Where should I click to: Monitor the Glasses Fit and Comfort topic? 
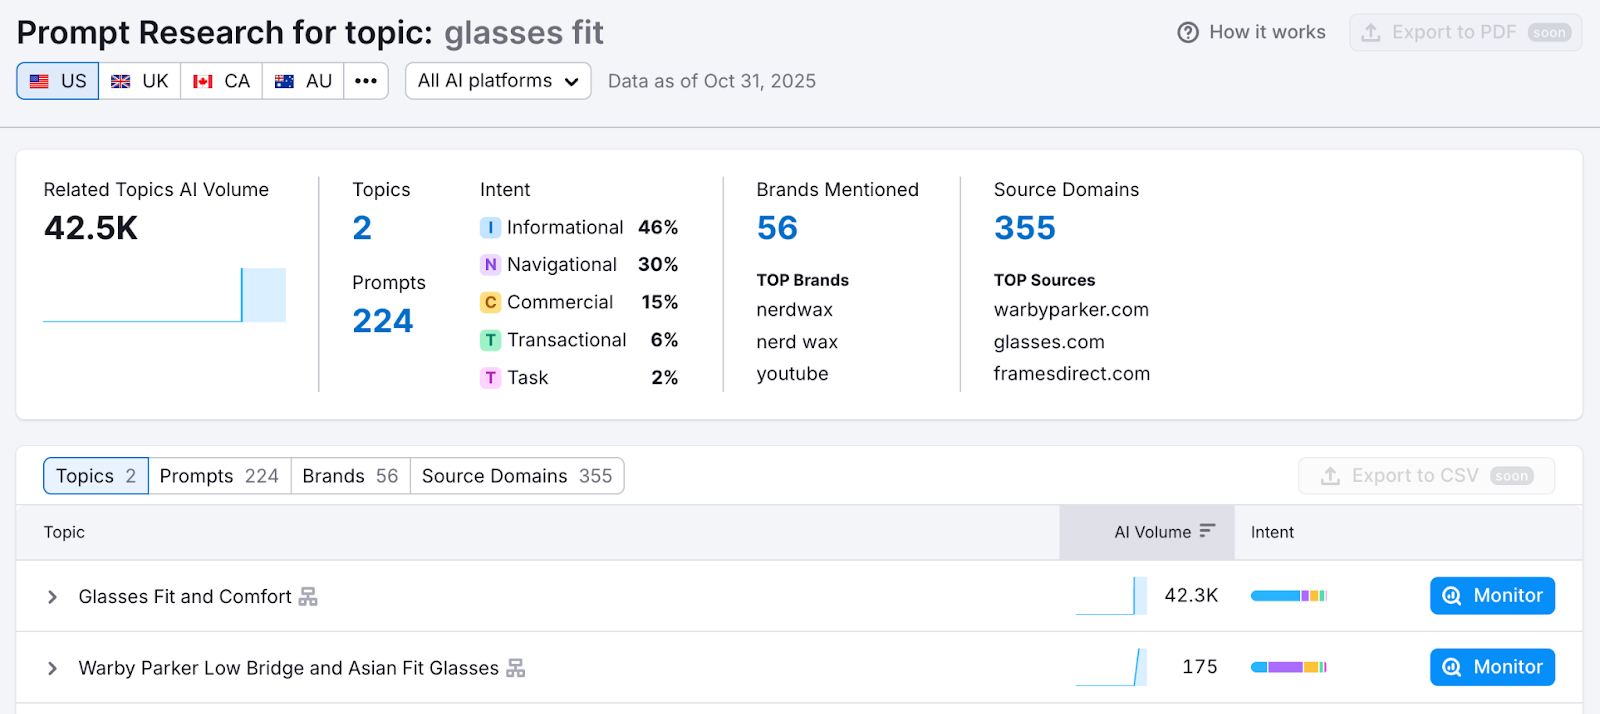point(1491,596)
